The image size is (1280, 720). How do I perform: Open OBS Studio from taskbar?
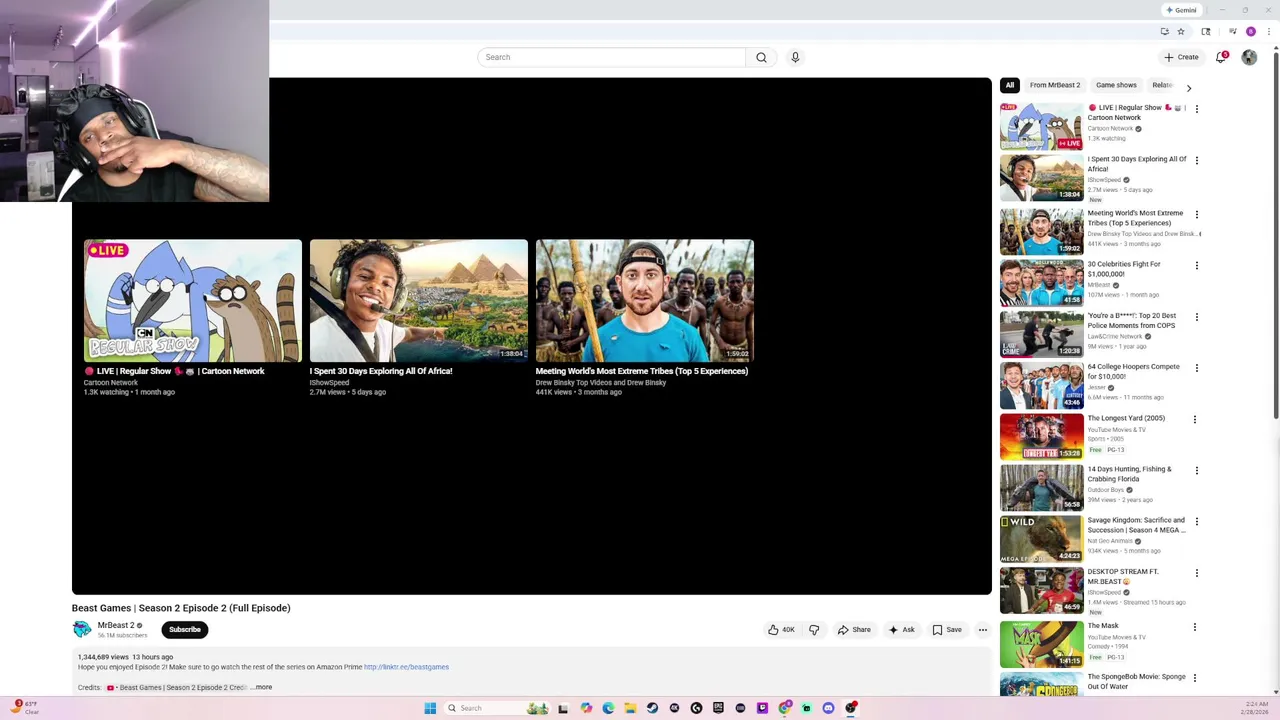850,708
